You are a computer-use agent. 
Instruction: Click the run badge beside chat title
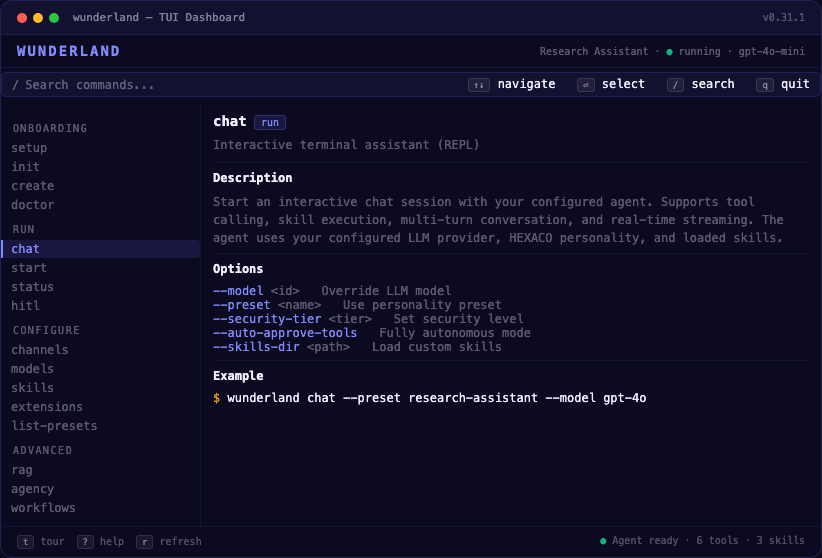coord(270,122)
